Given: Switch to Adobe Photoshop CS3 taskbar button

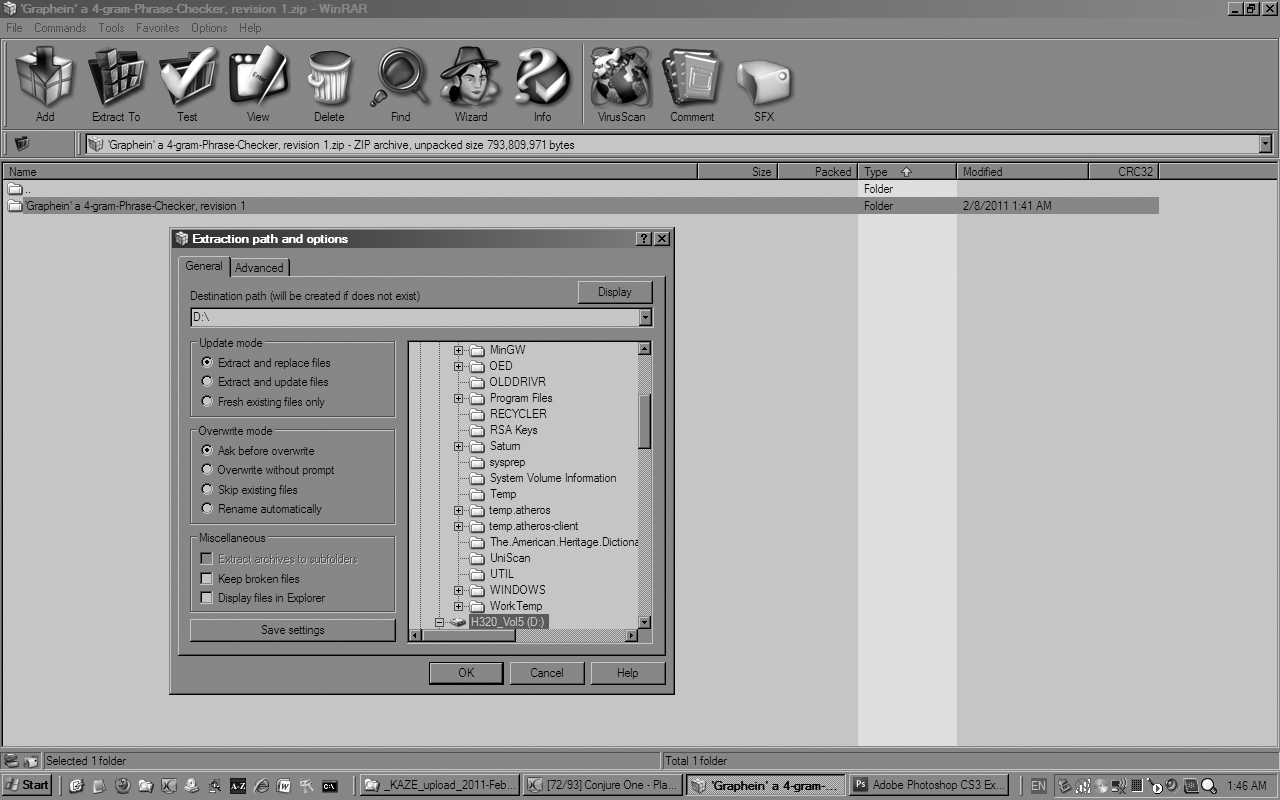Looking at the screenshot, I should [x=930, y=785].
